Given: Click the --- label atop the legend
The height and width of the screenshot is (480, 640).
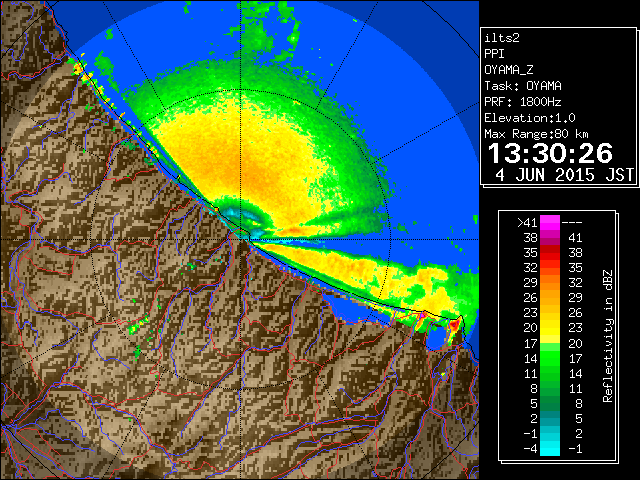Looking at the screenshot, I should click(572, 223).
